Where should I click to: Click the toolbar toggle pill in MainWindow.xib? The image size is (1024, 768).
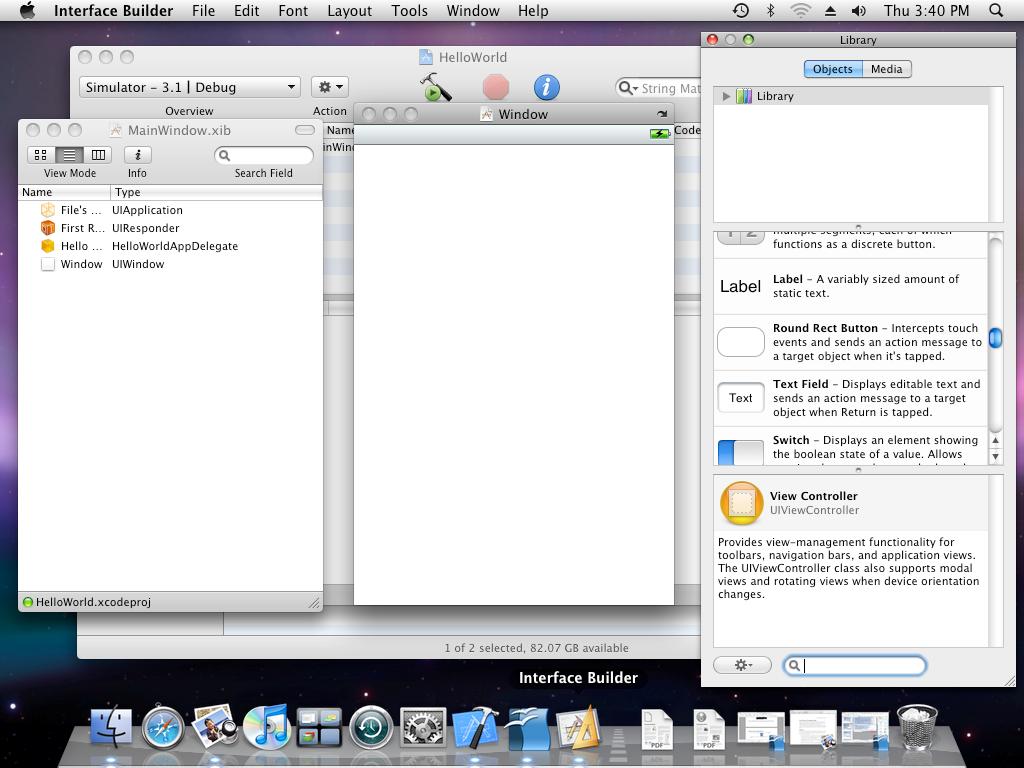tap(305, 130)
